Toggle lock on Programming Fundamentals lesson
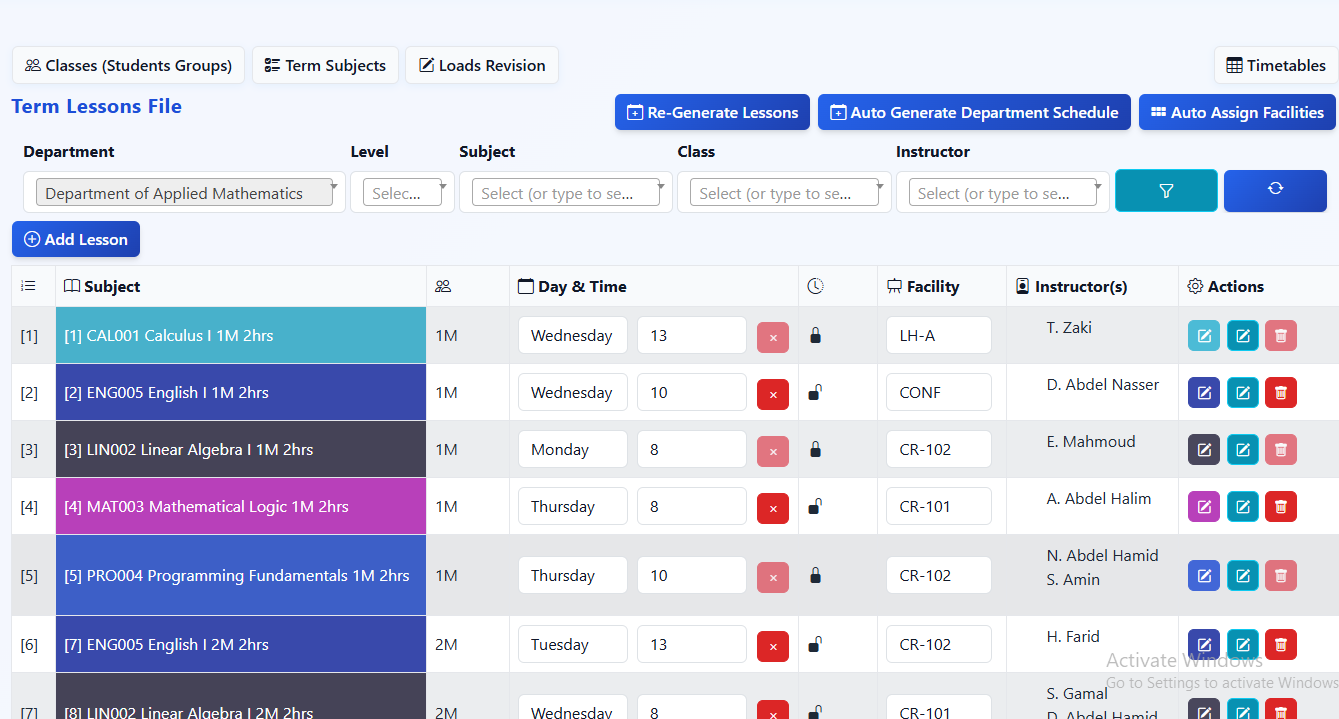The image size is (1339, 719). 815,576
